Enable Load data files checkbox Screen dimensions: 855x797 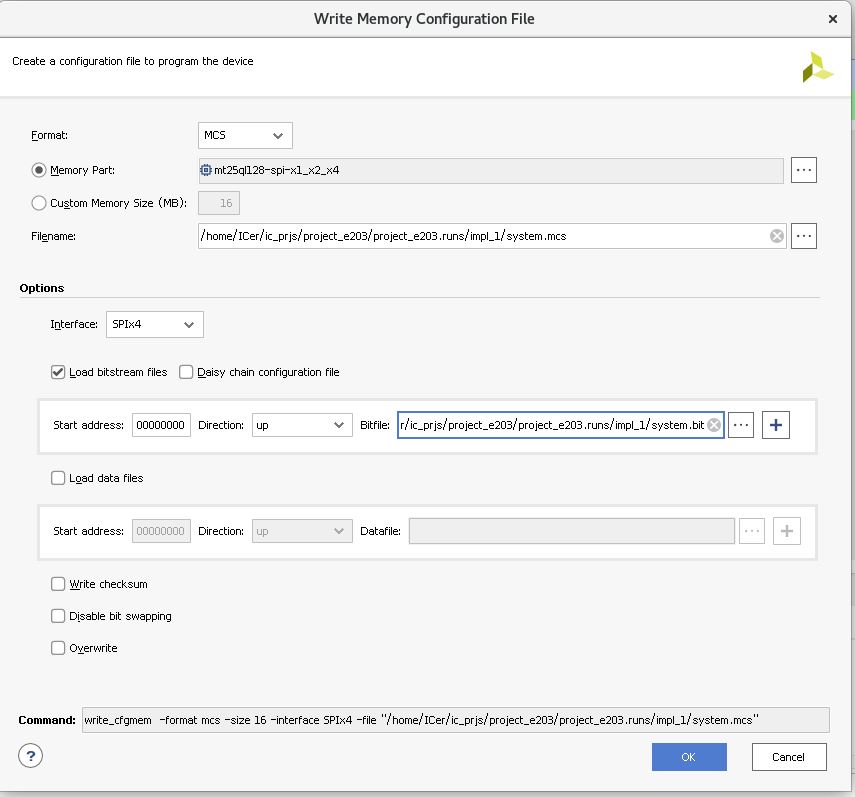[x=58, y=478]
